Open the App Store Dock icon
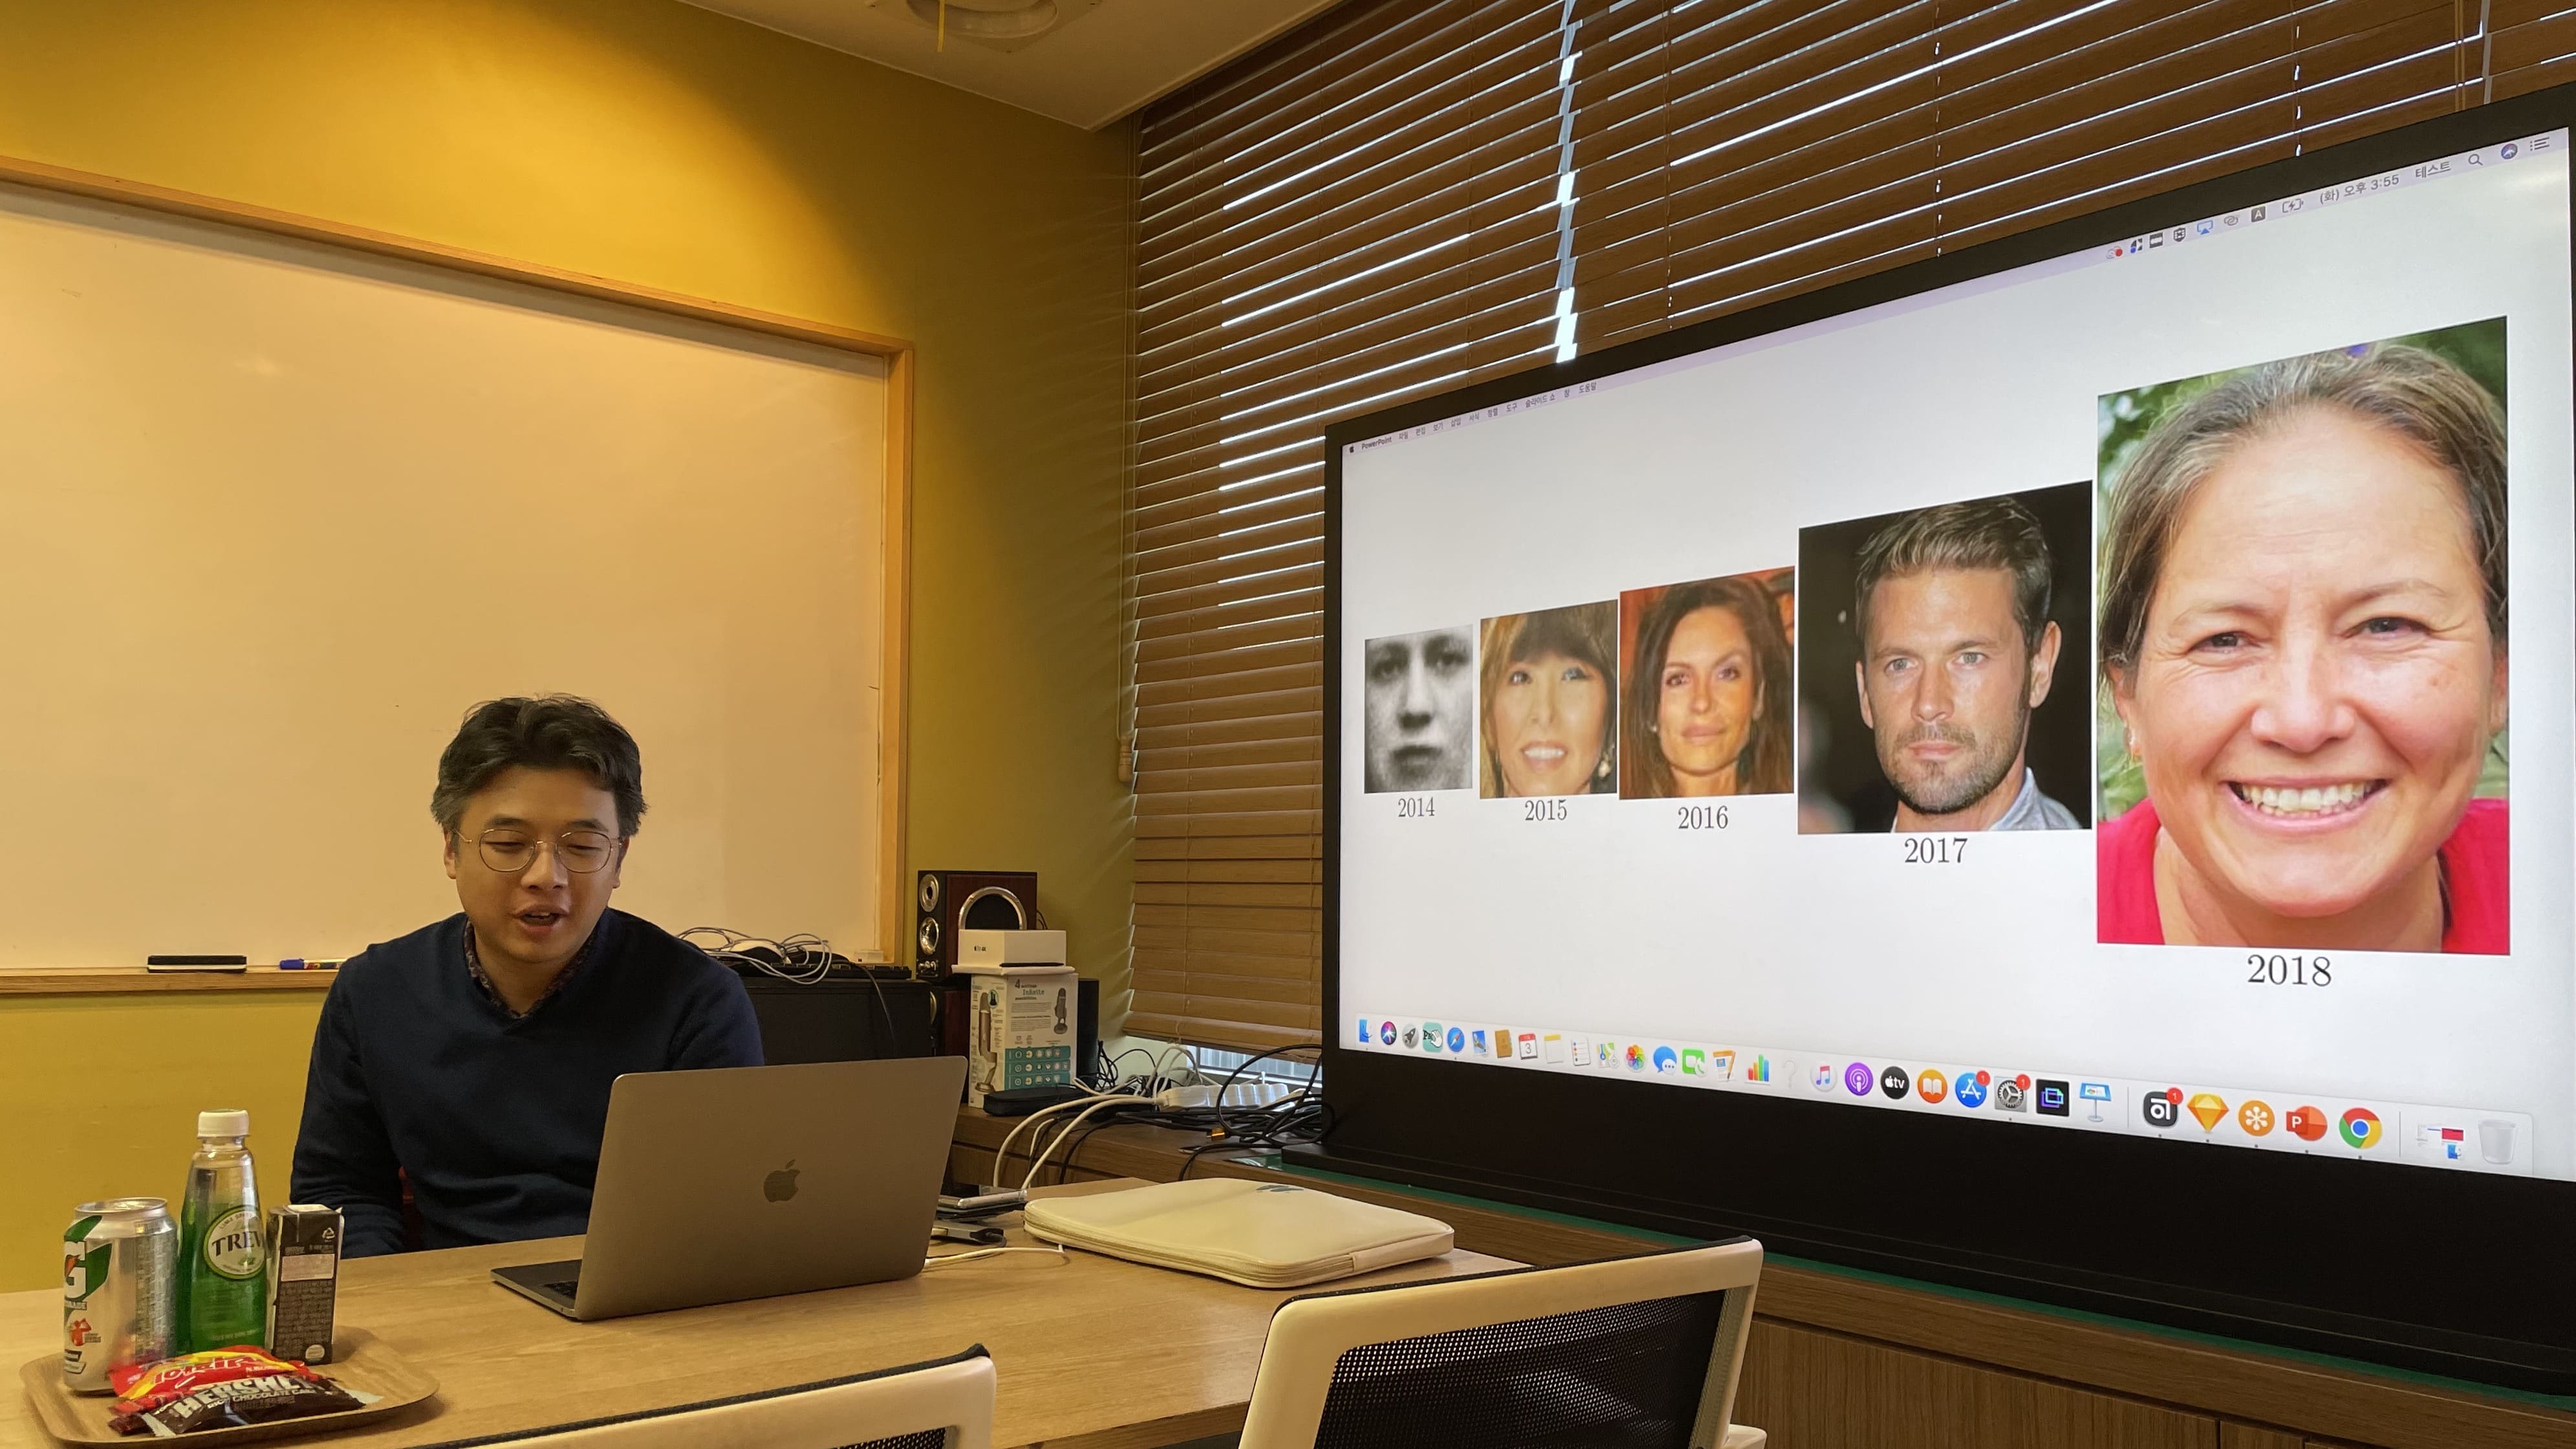This screenshot has height=1449, width=2576. (1970, 1090)
